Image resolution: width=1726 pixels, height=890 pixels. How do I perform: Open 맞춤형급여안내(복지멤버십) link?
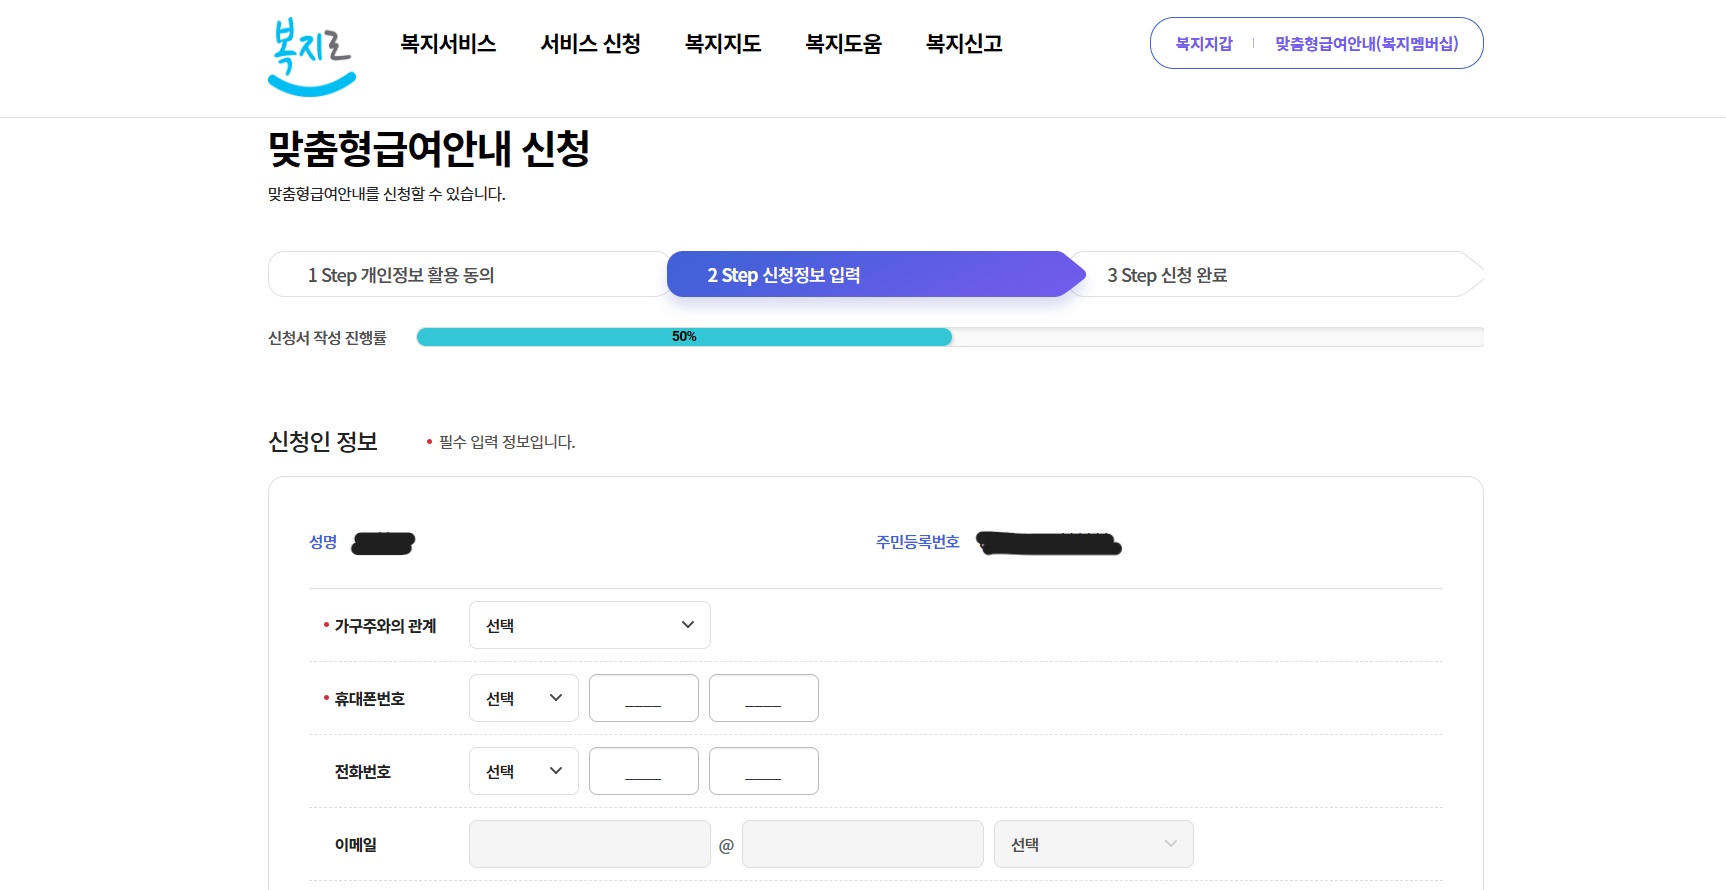pyautogui.click(x=1367, y=44)
